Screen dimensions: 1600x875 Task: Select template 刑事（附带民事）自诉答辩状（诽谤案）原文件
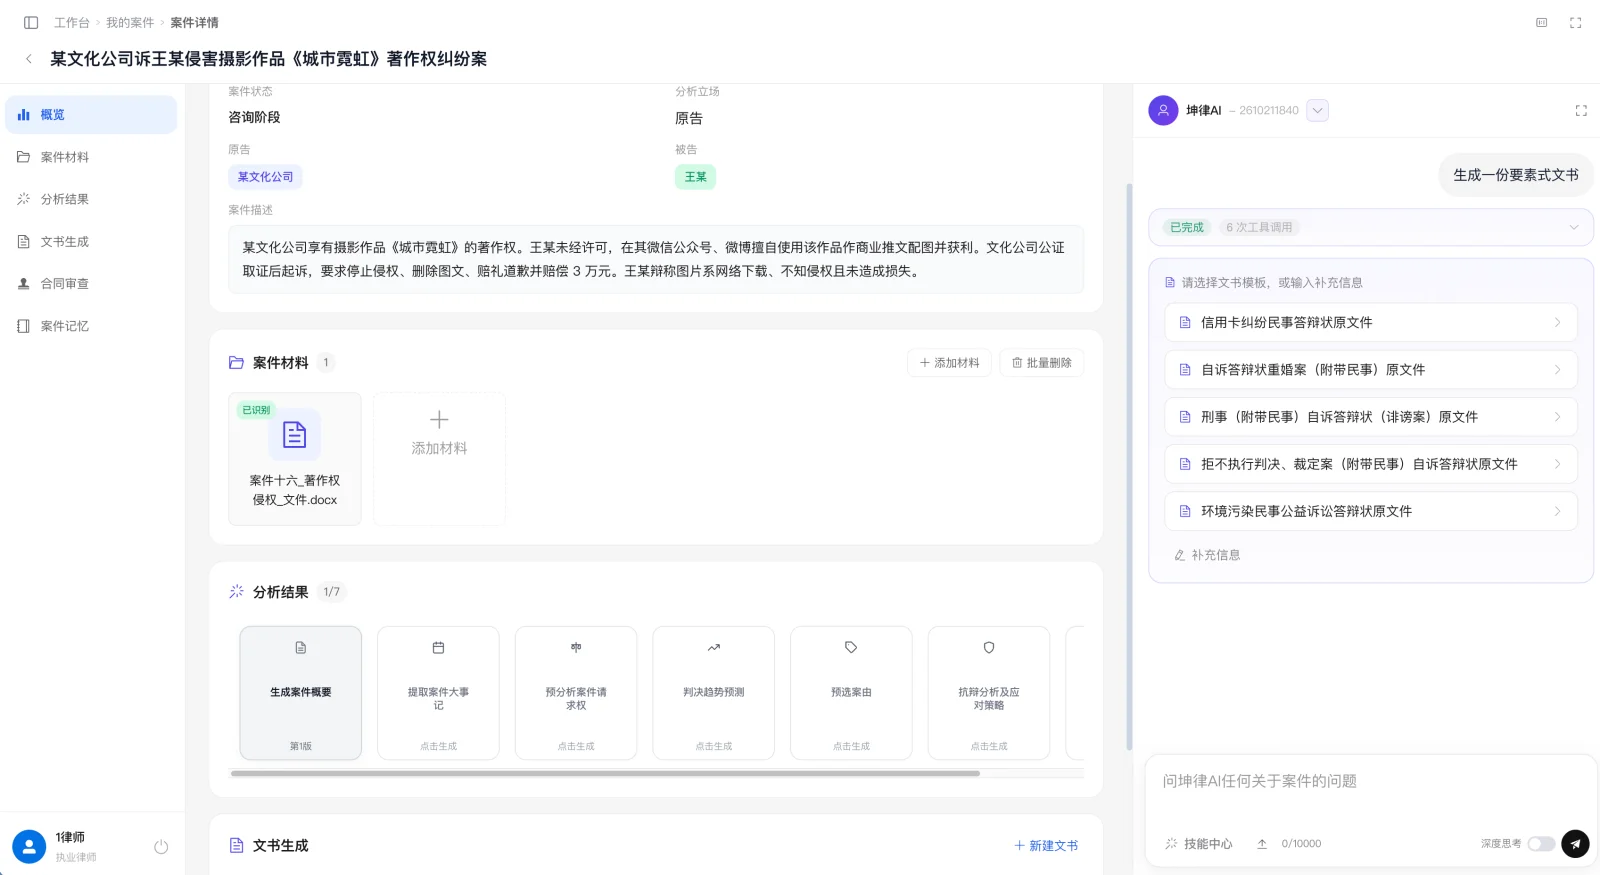point(1371,417)
